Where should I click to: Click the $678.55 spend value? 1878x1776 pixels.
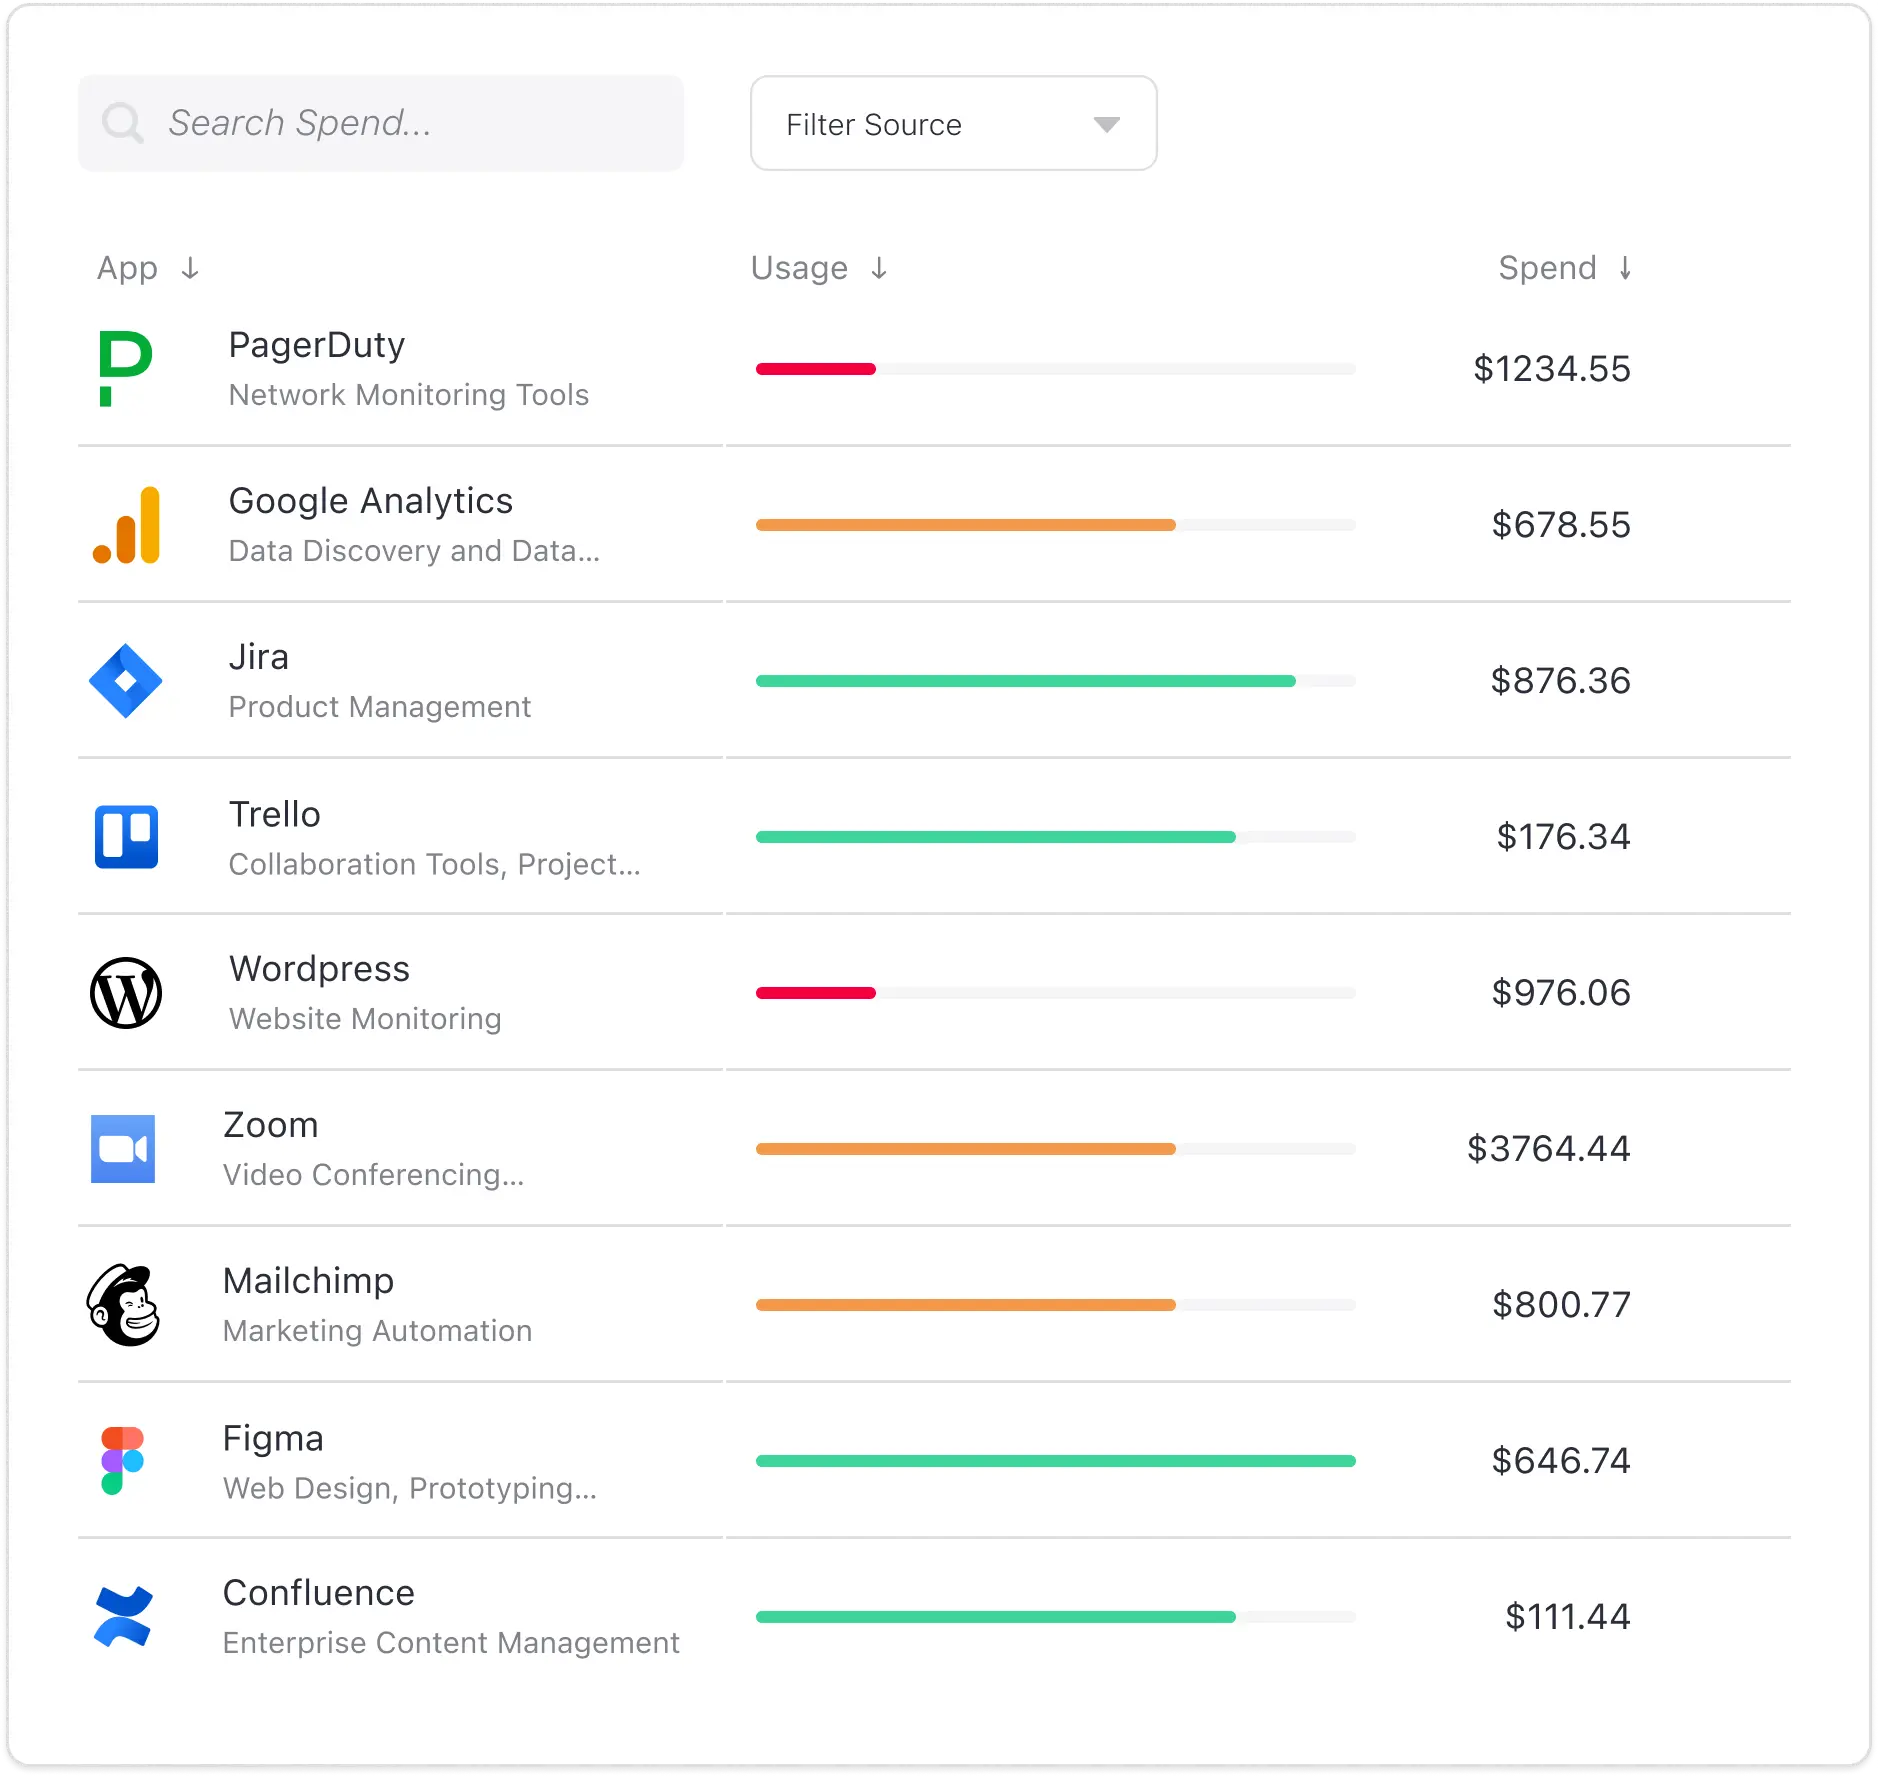coord(1561,525)
